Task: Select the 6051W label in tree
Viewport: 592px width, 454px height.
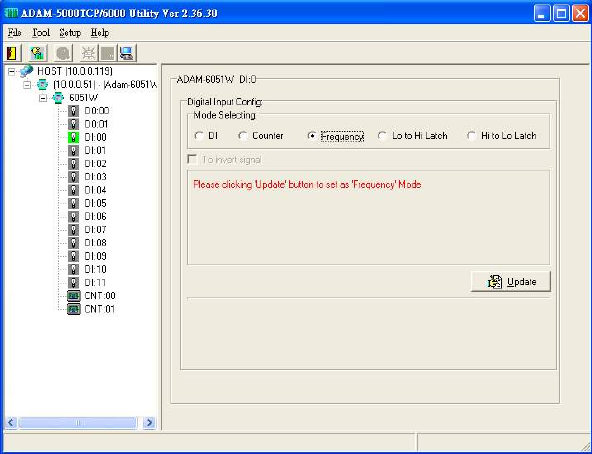Action: point(83,98)
